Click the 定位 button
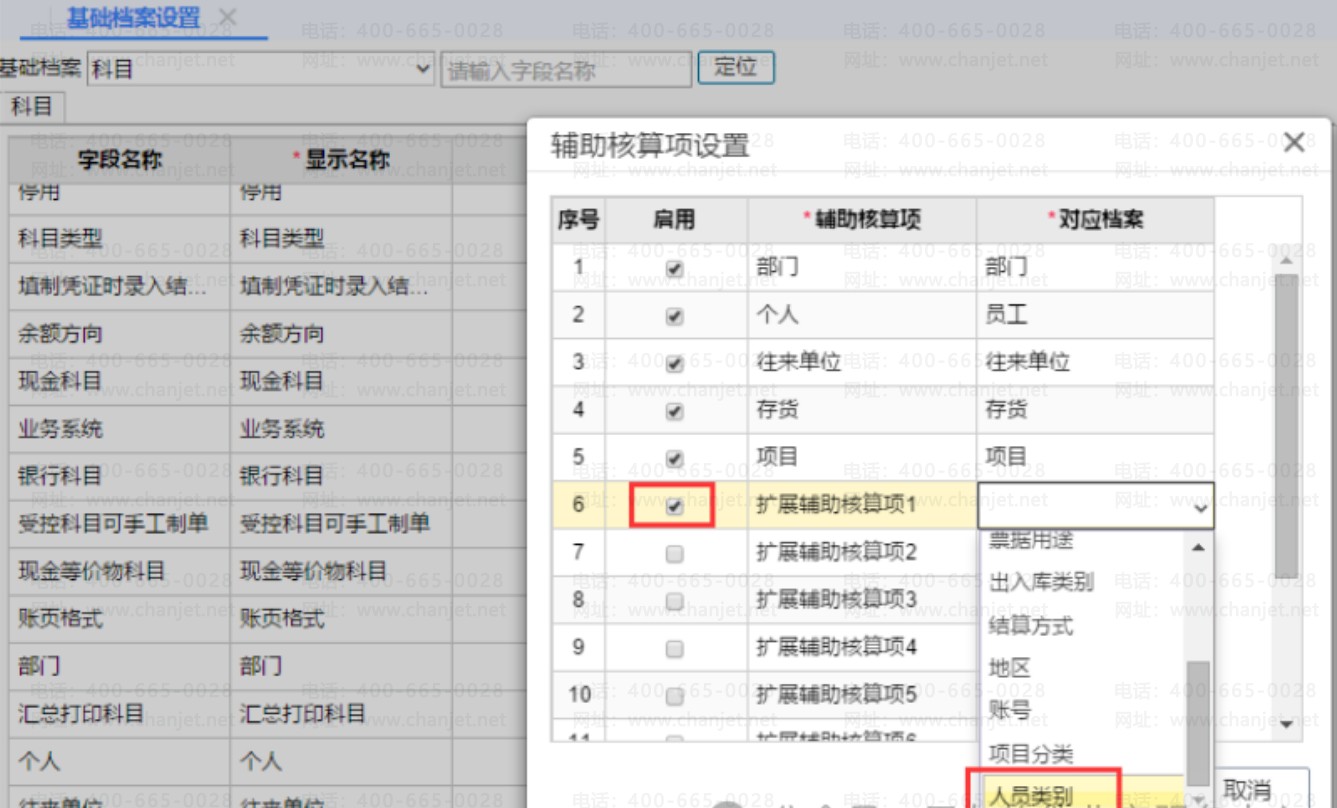Viewport: 1337px width, 808px height. point(736,68)
